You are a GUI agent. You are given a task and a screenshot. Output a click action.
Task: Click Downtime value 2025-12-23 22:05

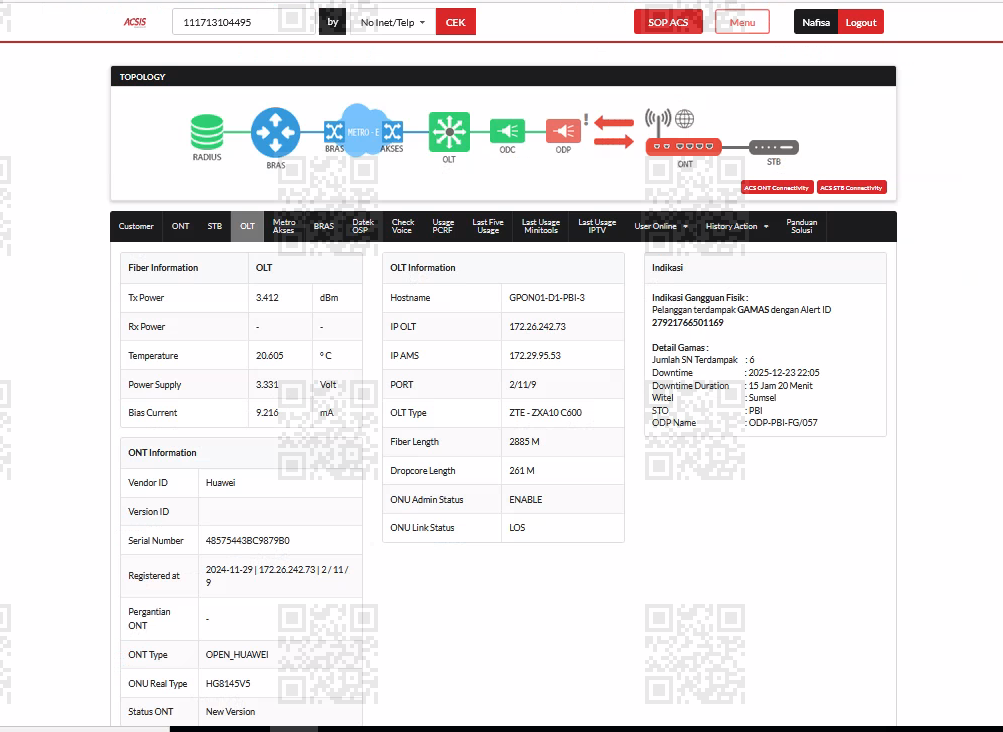tap(784, 372)
